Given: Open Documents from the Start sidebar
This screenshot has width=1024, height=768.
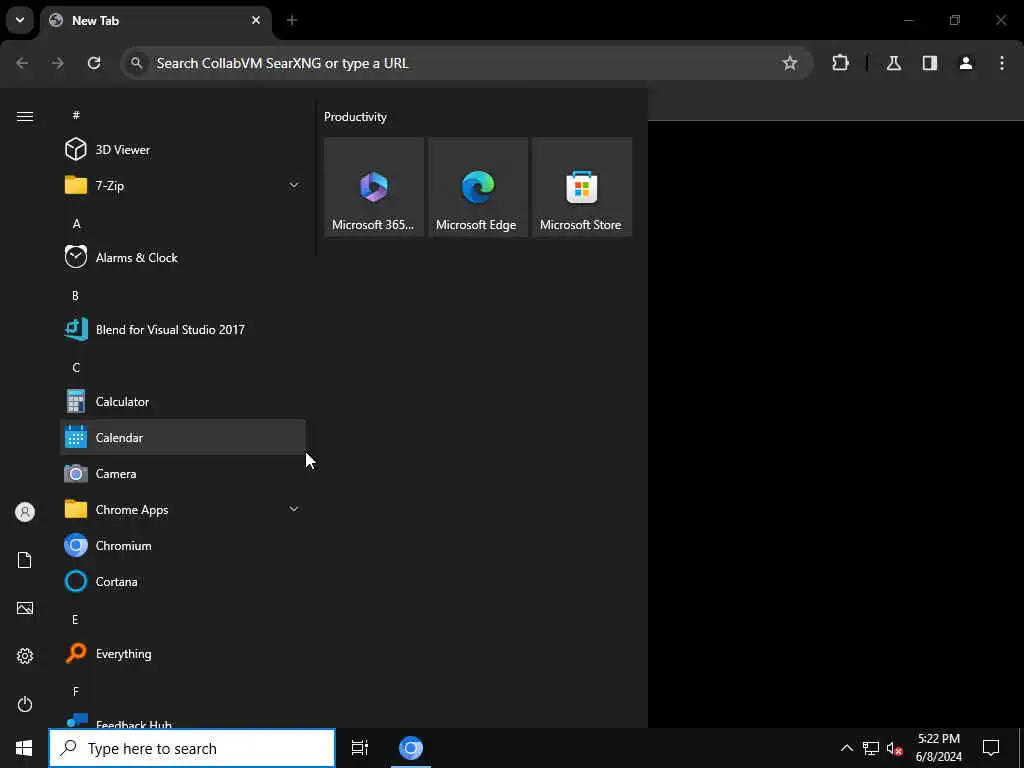Looking at the screenshot, I should pos(25,560).
